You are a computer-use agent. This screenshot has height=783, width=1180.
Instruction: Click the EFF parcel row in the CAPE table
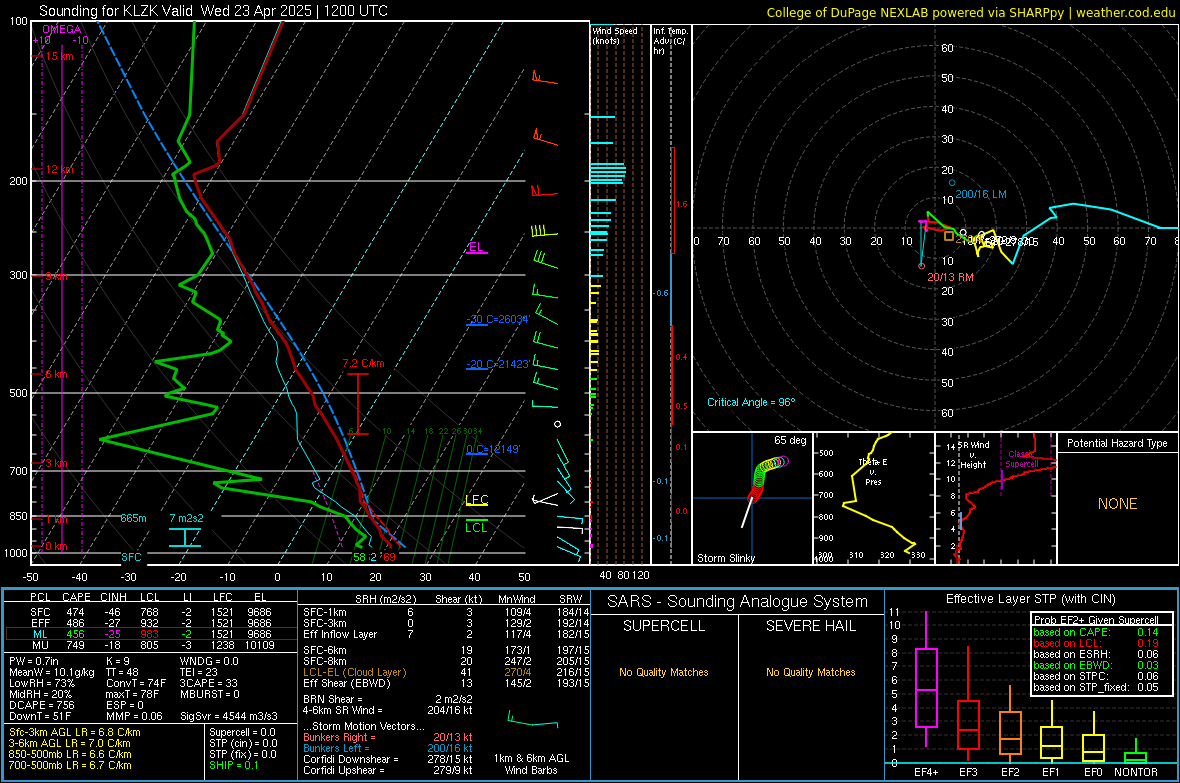tap(151, 623)
